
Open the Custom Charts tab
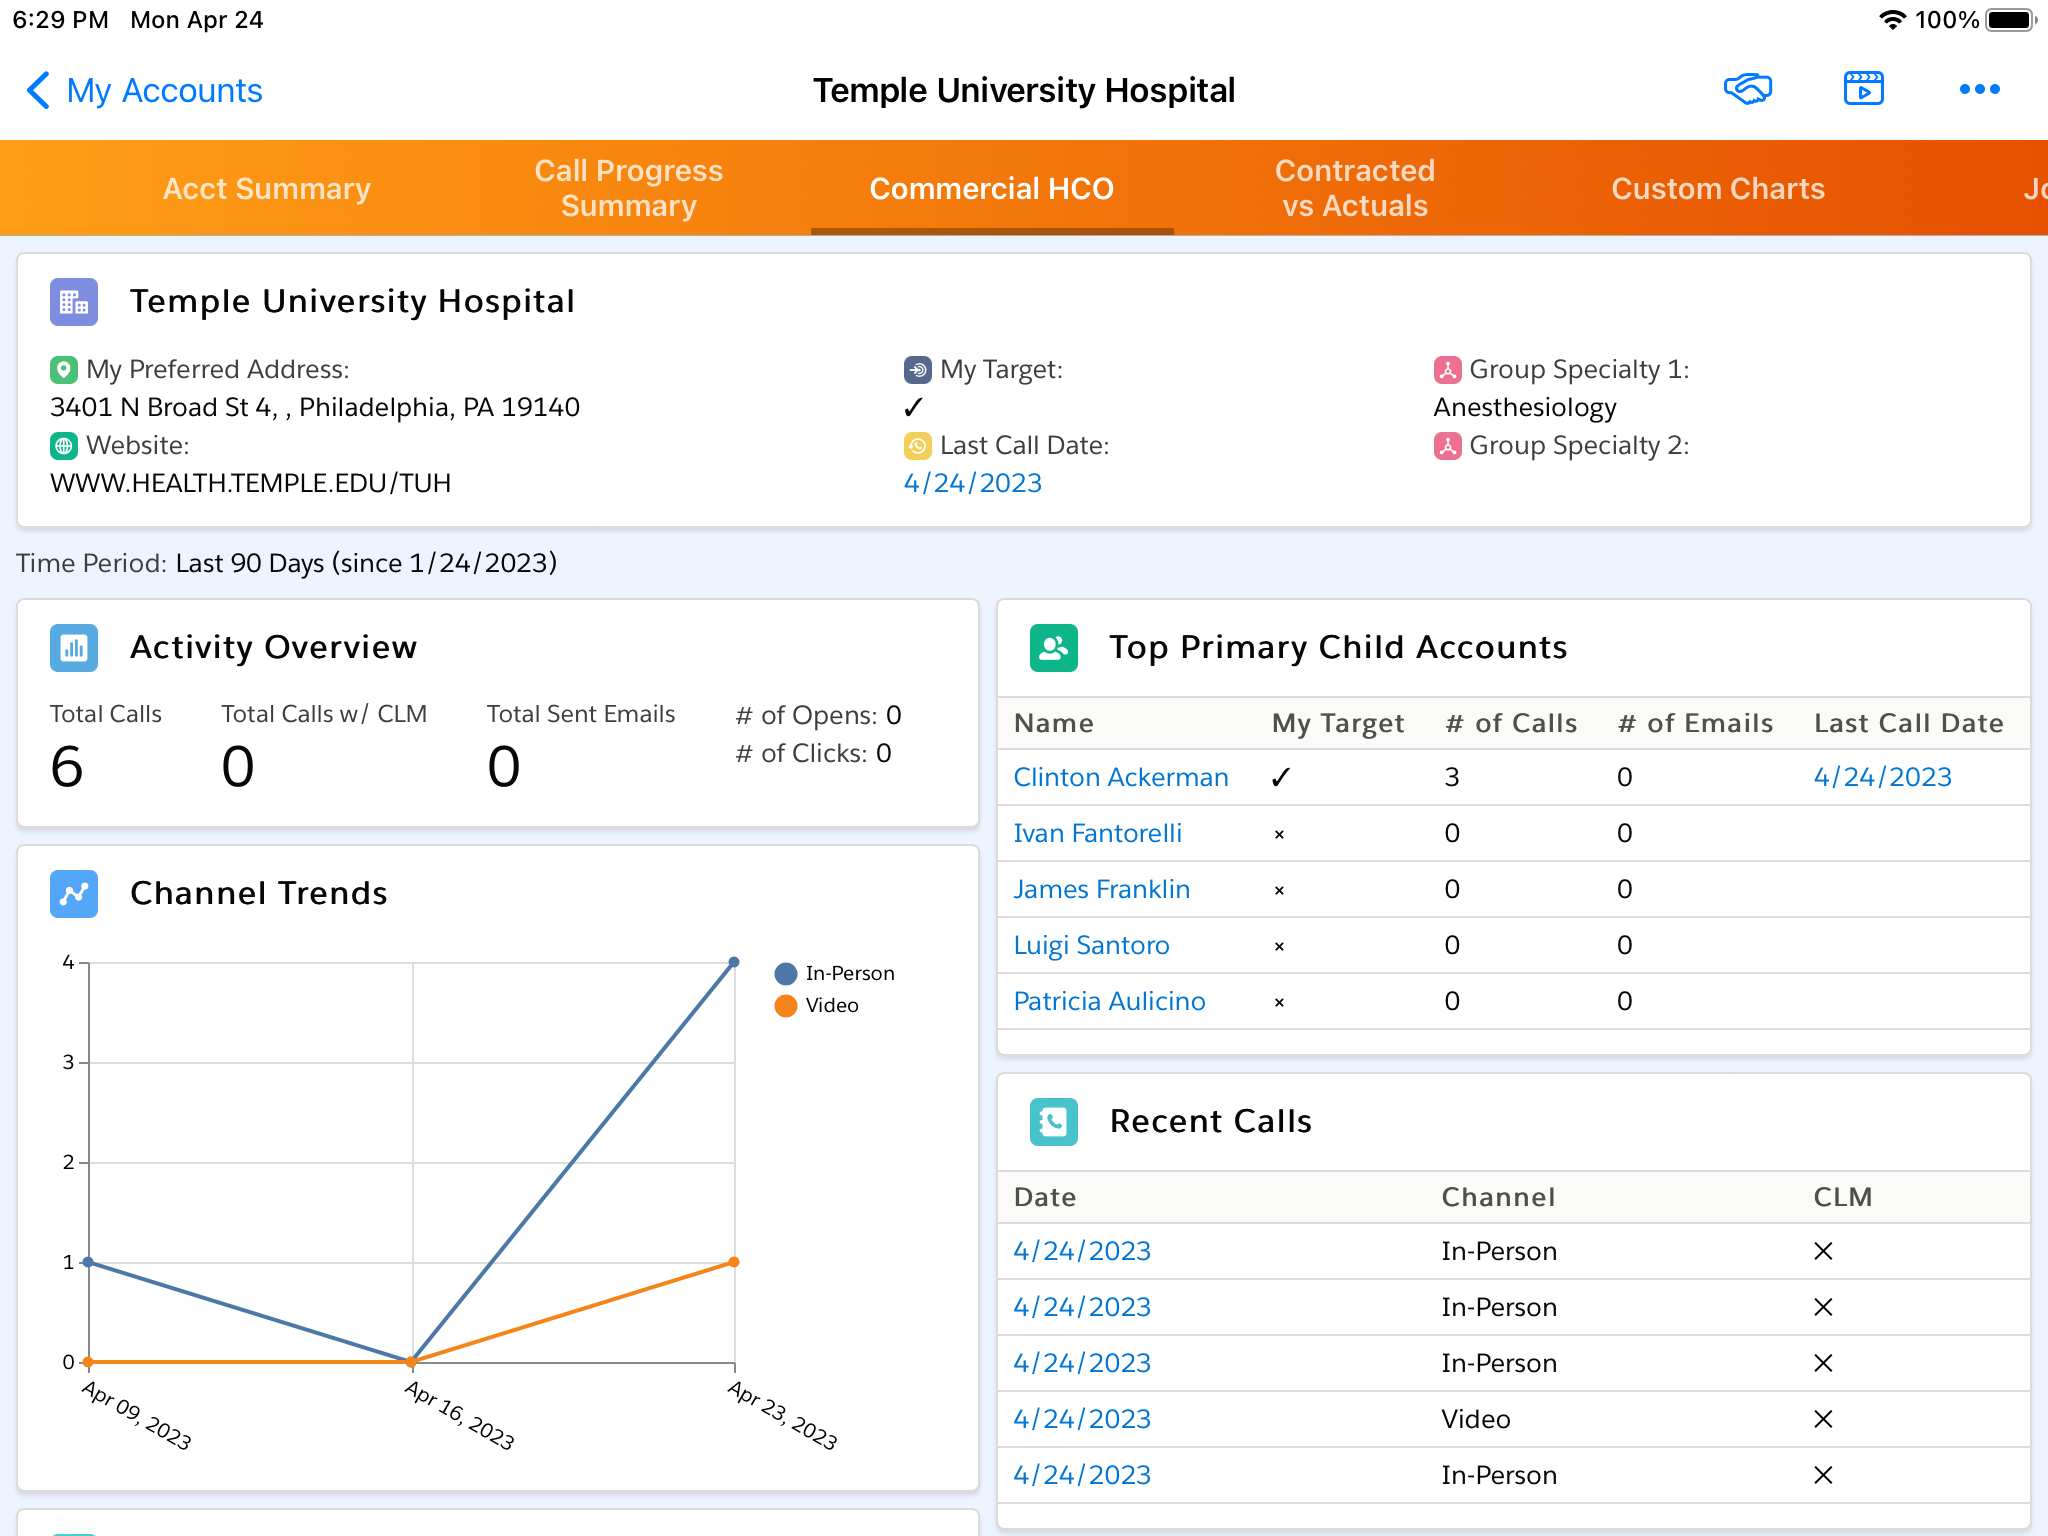[1717, 189]
